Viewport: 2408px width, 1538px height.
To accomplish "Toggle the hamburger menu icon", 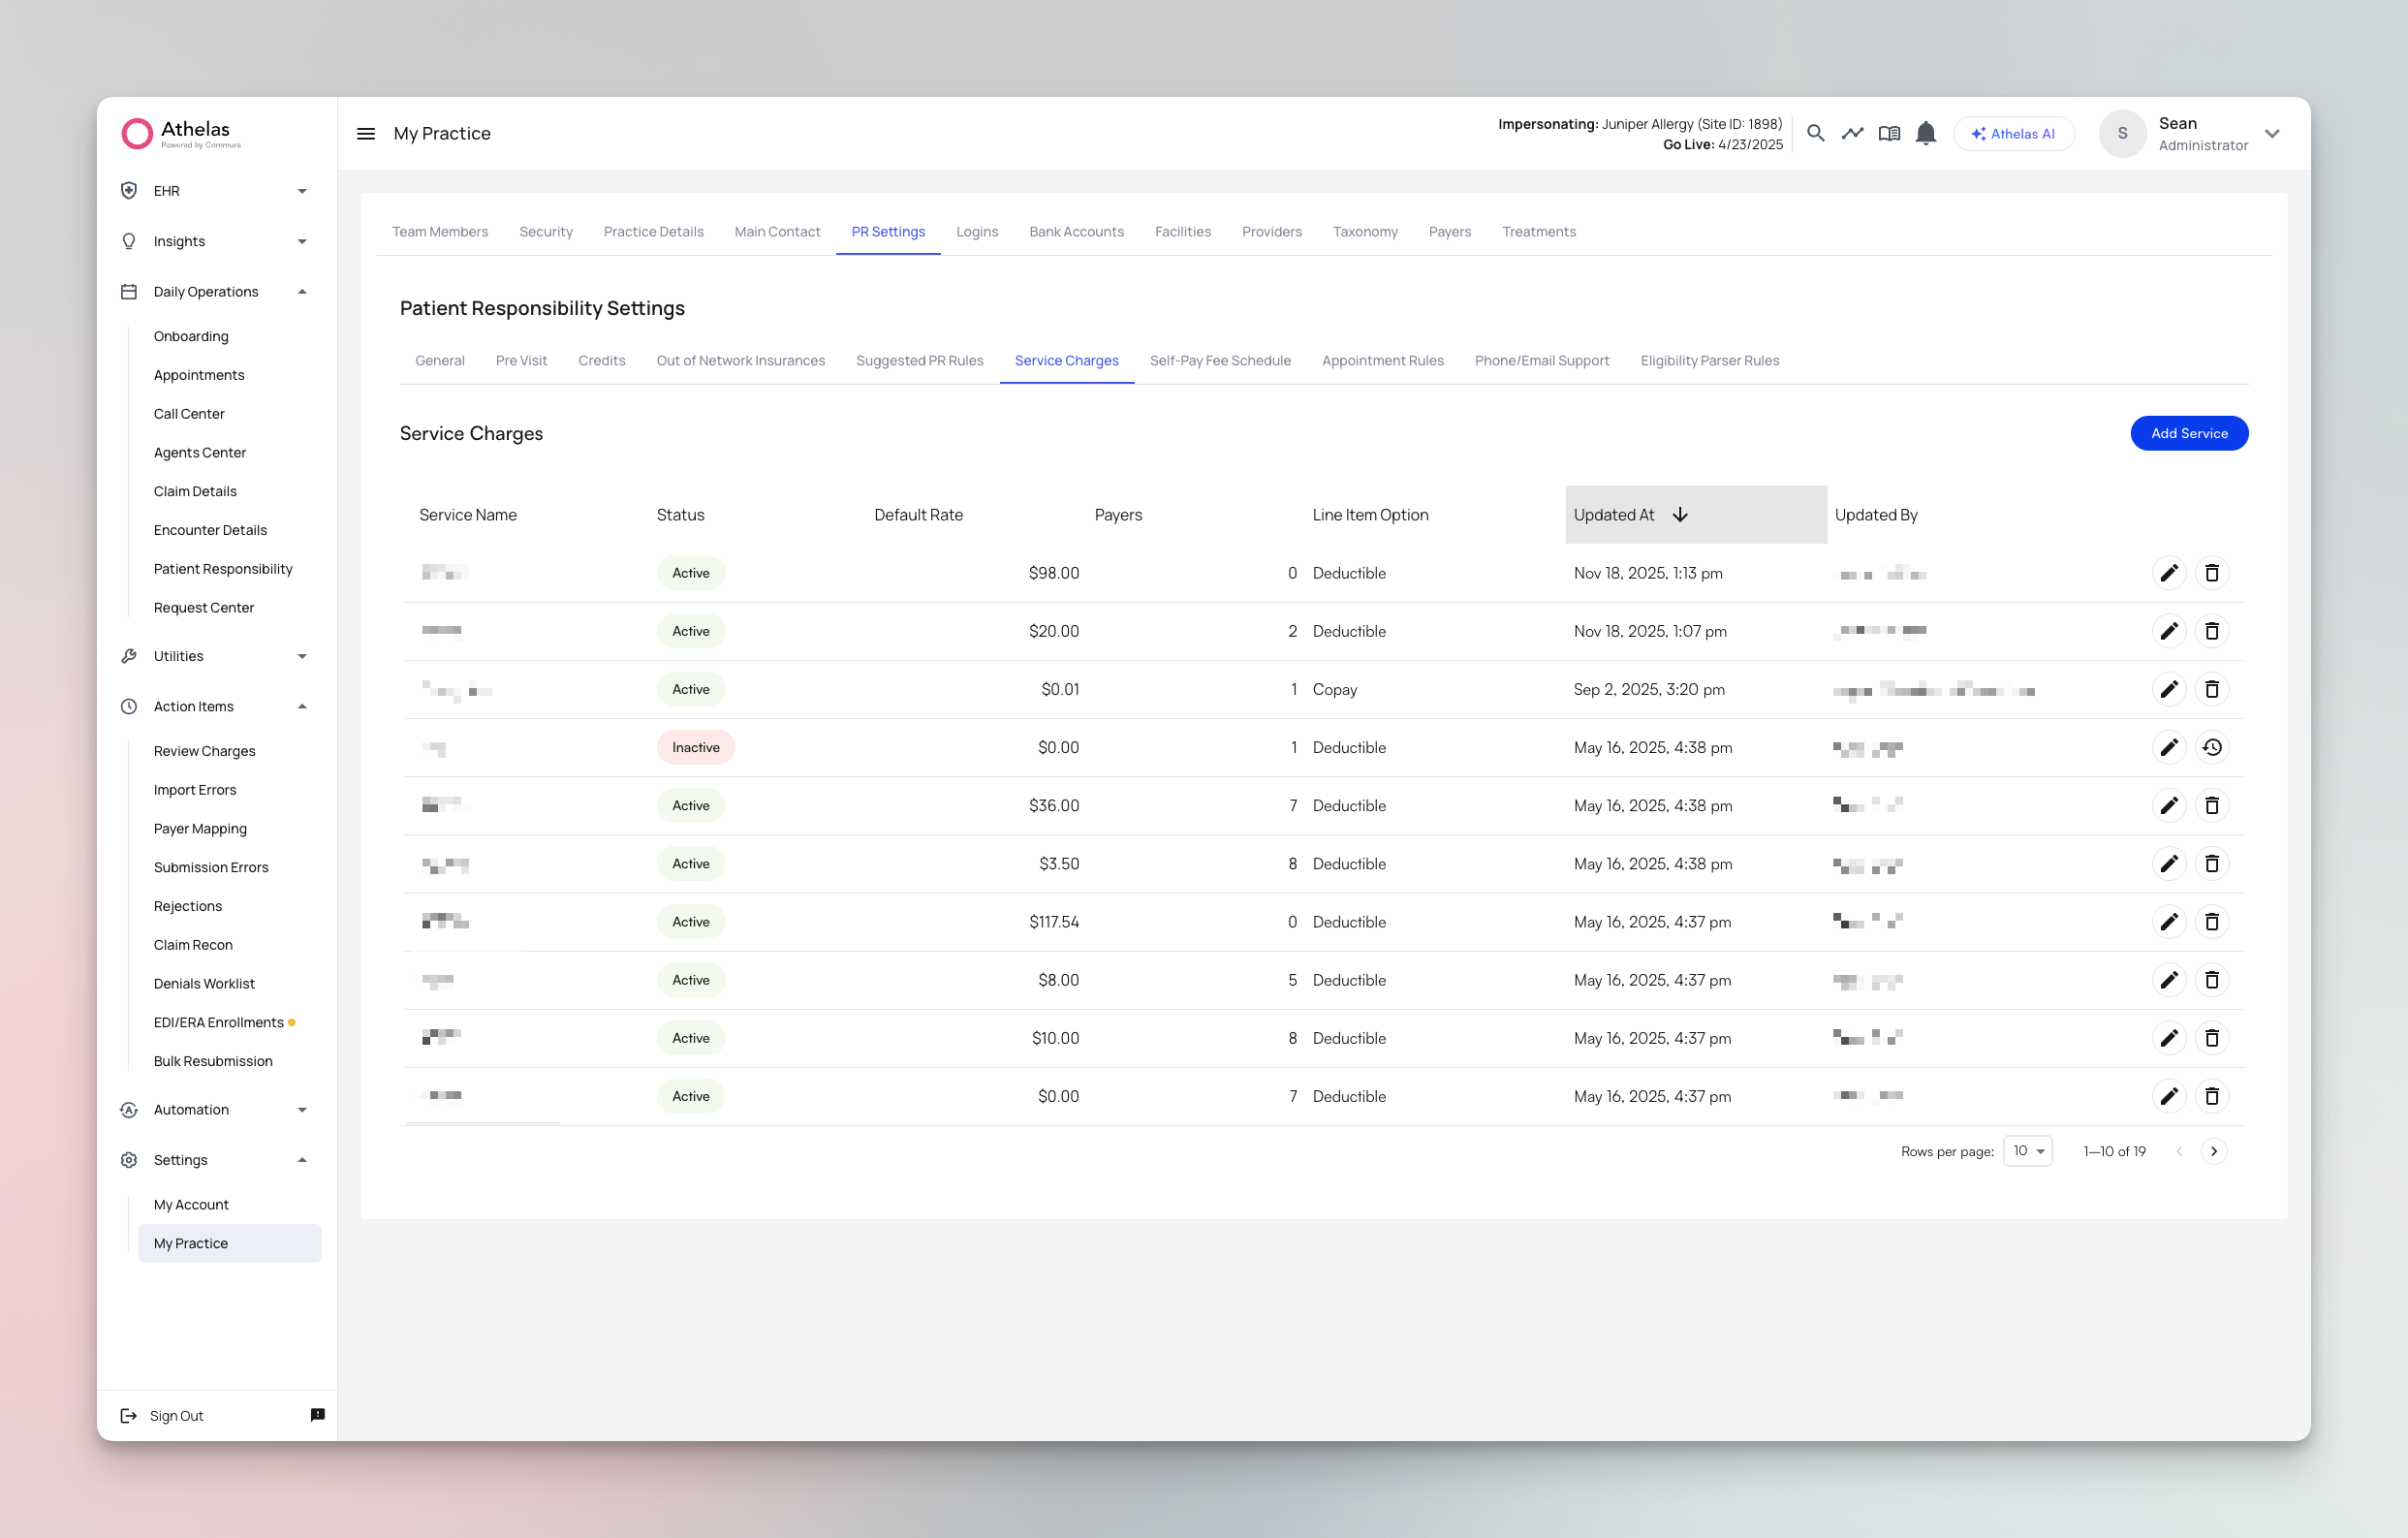I will click(366, 133).
